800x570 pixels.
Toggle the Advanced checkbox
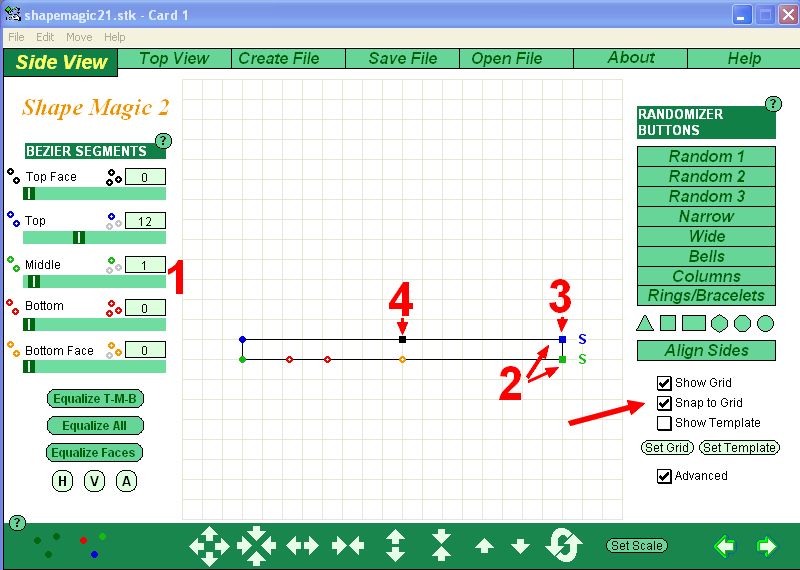(664, 476)
